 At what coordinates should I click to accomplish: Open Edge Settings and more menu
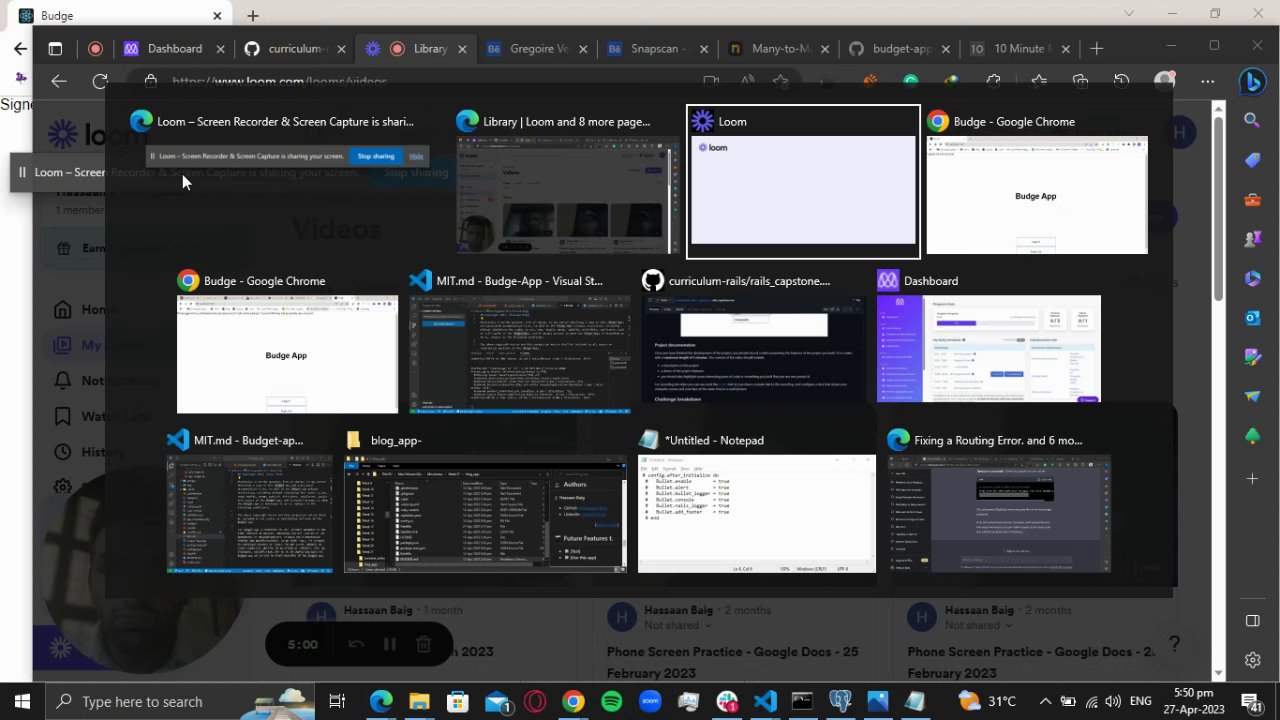pos(1208,81)
